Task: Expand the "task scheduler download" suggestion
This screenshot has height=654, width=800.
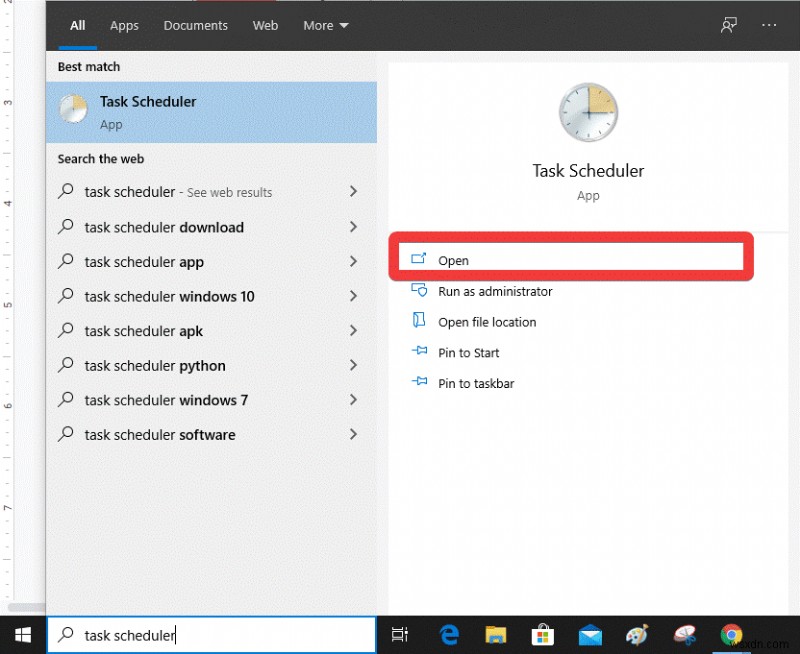Action: (x=353, y=227)
